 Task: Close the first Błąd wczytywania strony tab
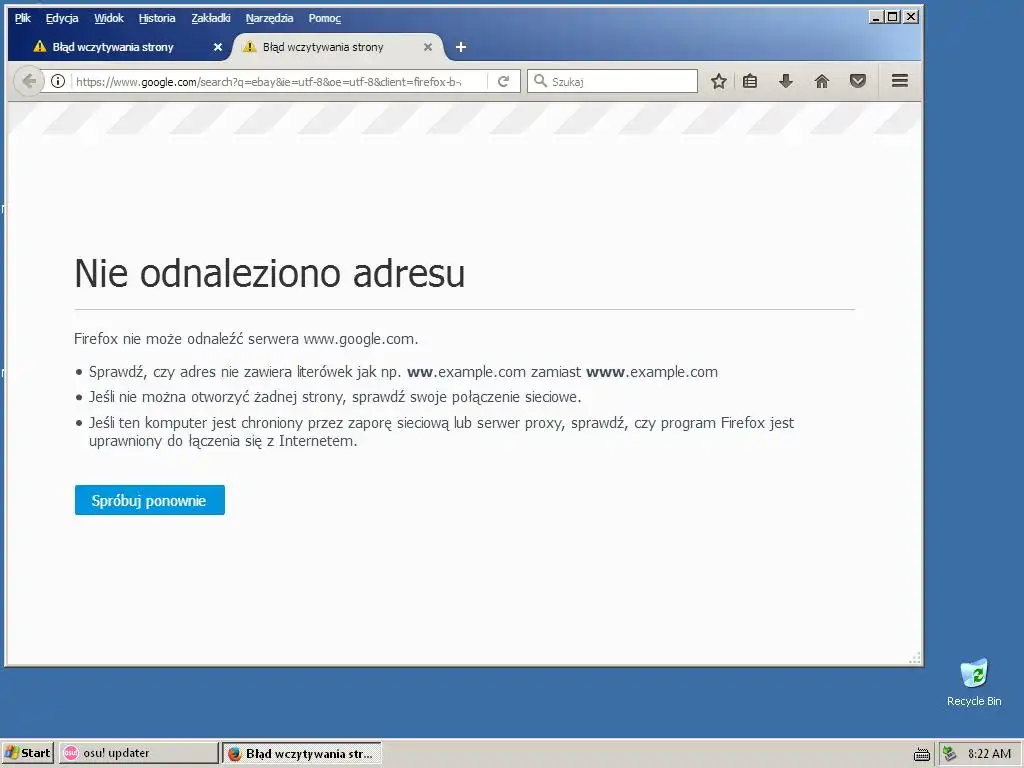click(x=218, y=47)
